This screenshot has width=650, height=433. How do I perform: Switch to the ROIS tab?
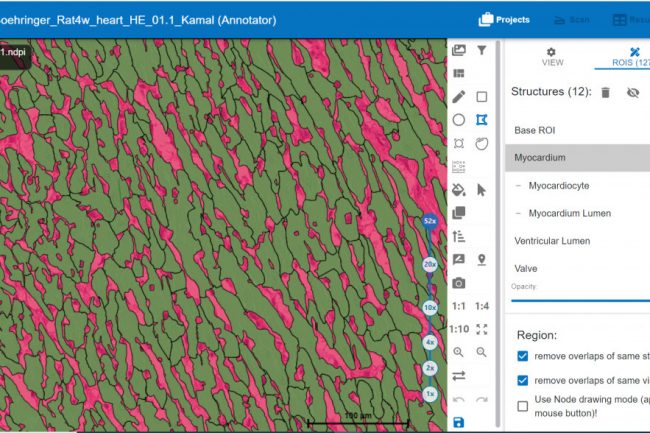pos(630,57)
